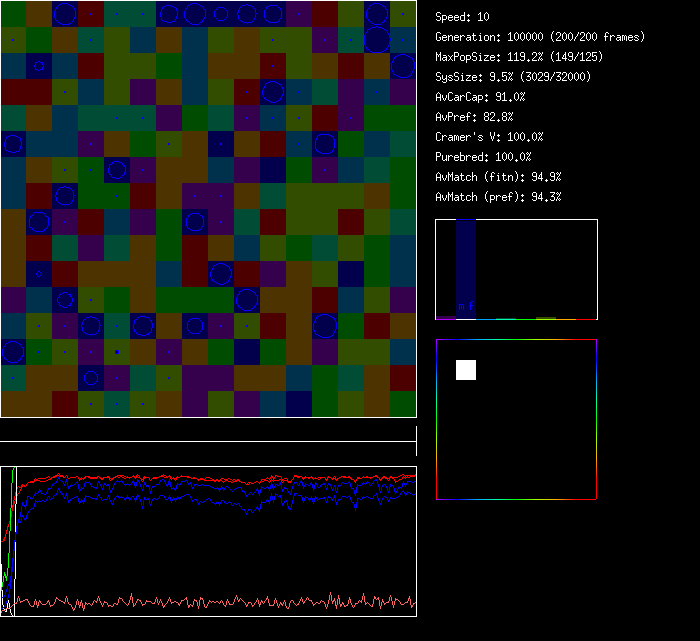
Task: Click the small olive bar on the histogram baseline
Action: pos(545,318)
